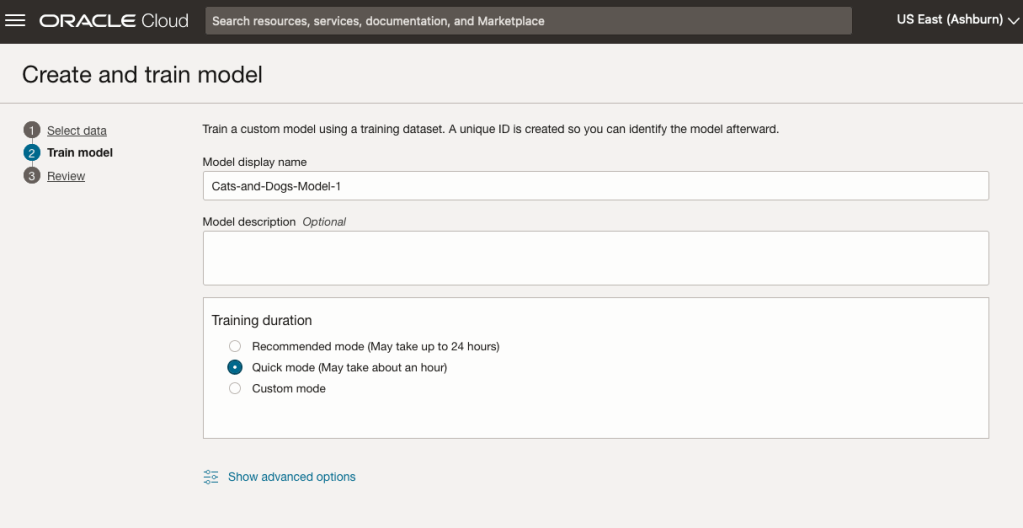Click the Model display name field
Viewport: 1023px width, 528px height.
595,186
